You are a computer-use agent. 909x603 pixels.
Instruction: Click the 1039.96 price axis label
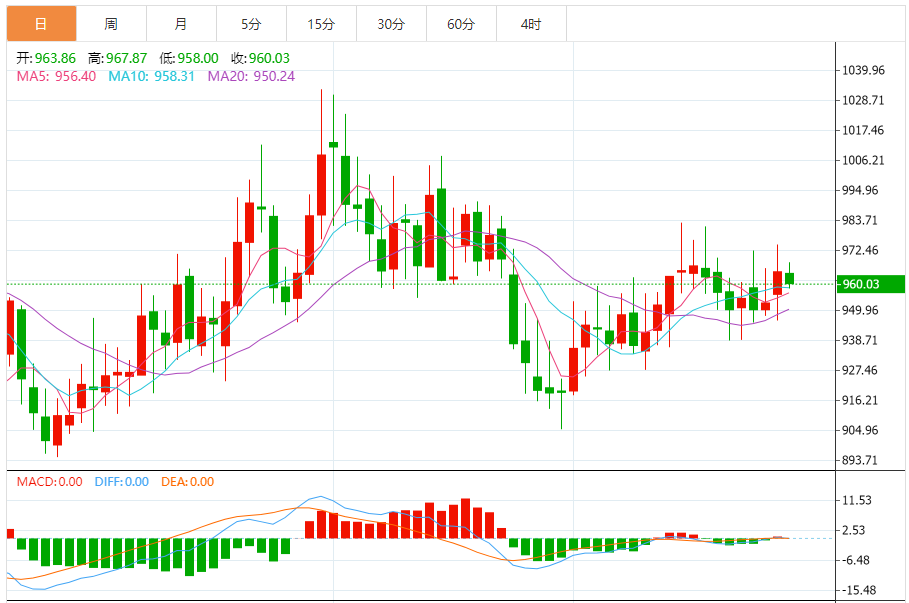click(x=864, y=70)
